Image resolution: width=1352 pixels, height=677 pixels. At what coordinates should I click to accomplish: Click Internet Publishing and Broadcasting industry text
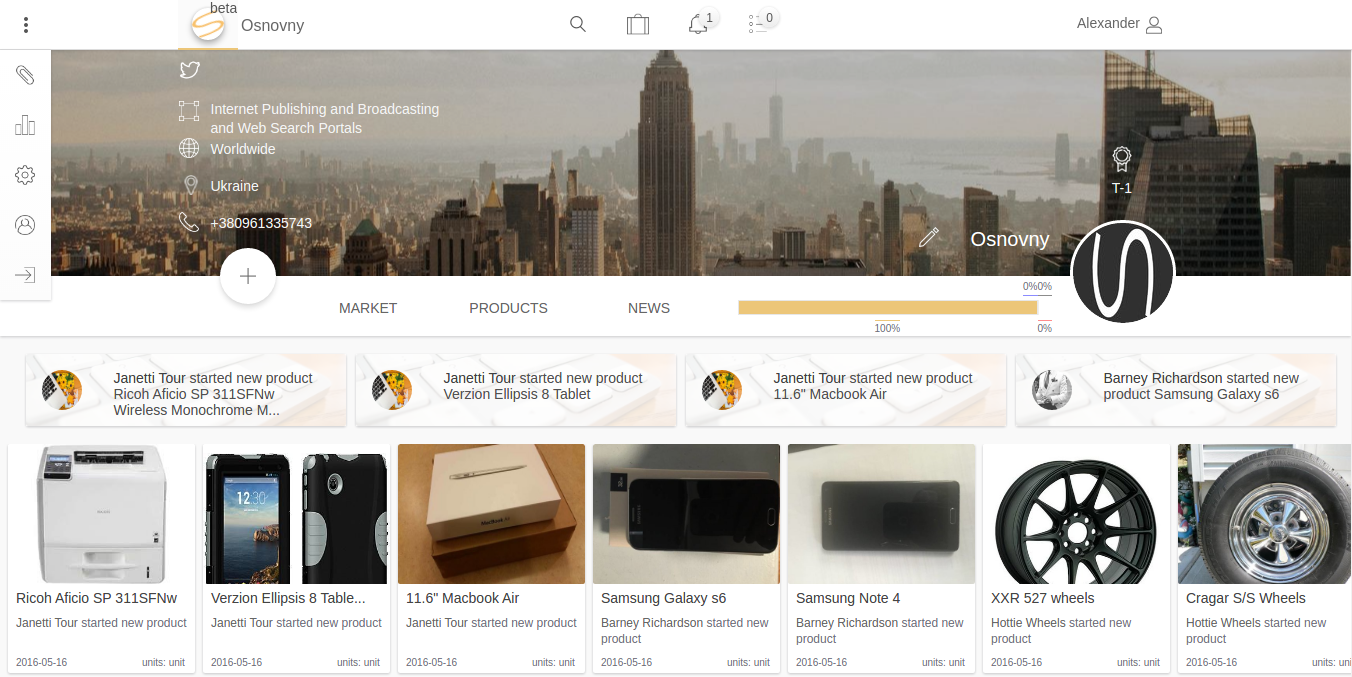click(324, 118)
